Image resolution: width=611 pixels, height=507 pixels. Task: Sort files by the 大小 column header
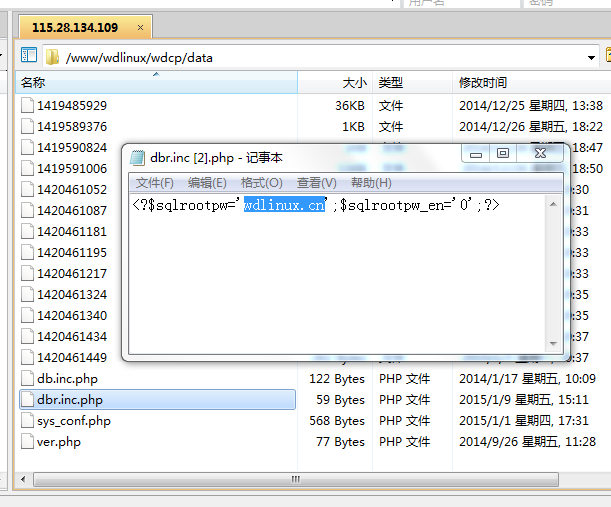[x=354, y=83]
